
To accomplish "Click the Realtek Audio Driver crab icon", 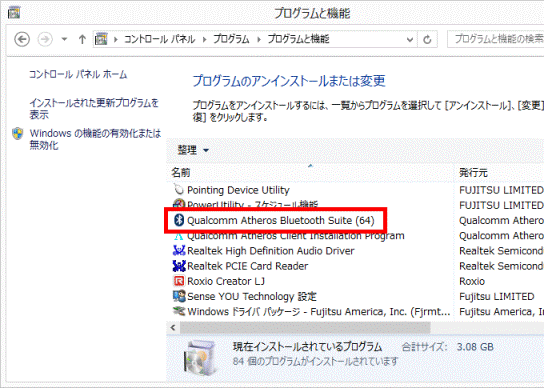I will point(179,251).
